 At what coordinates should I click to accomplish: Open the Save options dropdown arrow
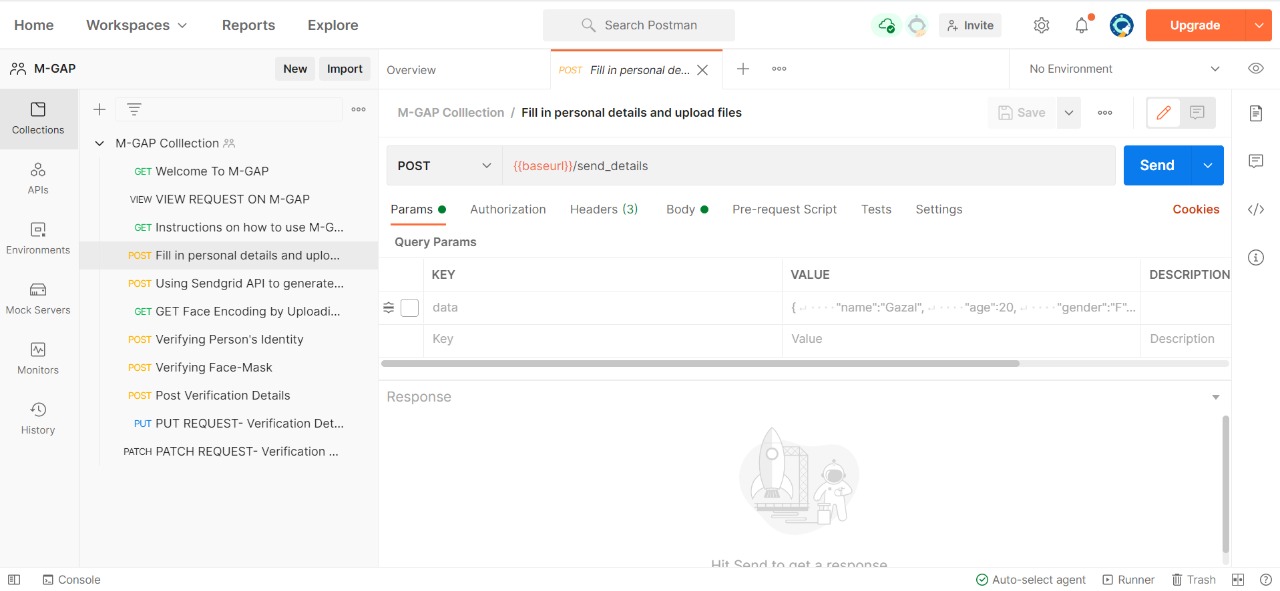tap(1069, 113)
